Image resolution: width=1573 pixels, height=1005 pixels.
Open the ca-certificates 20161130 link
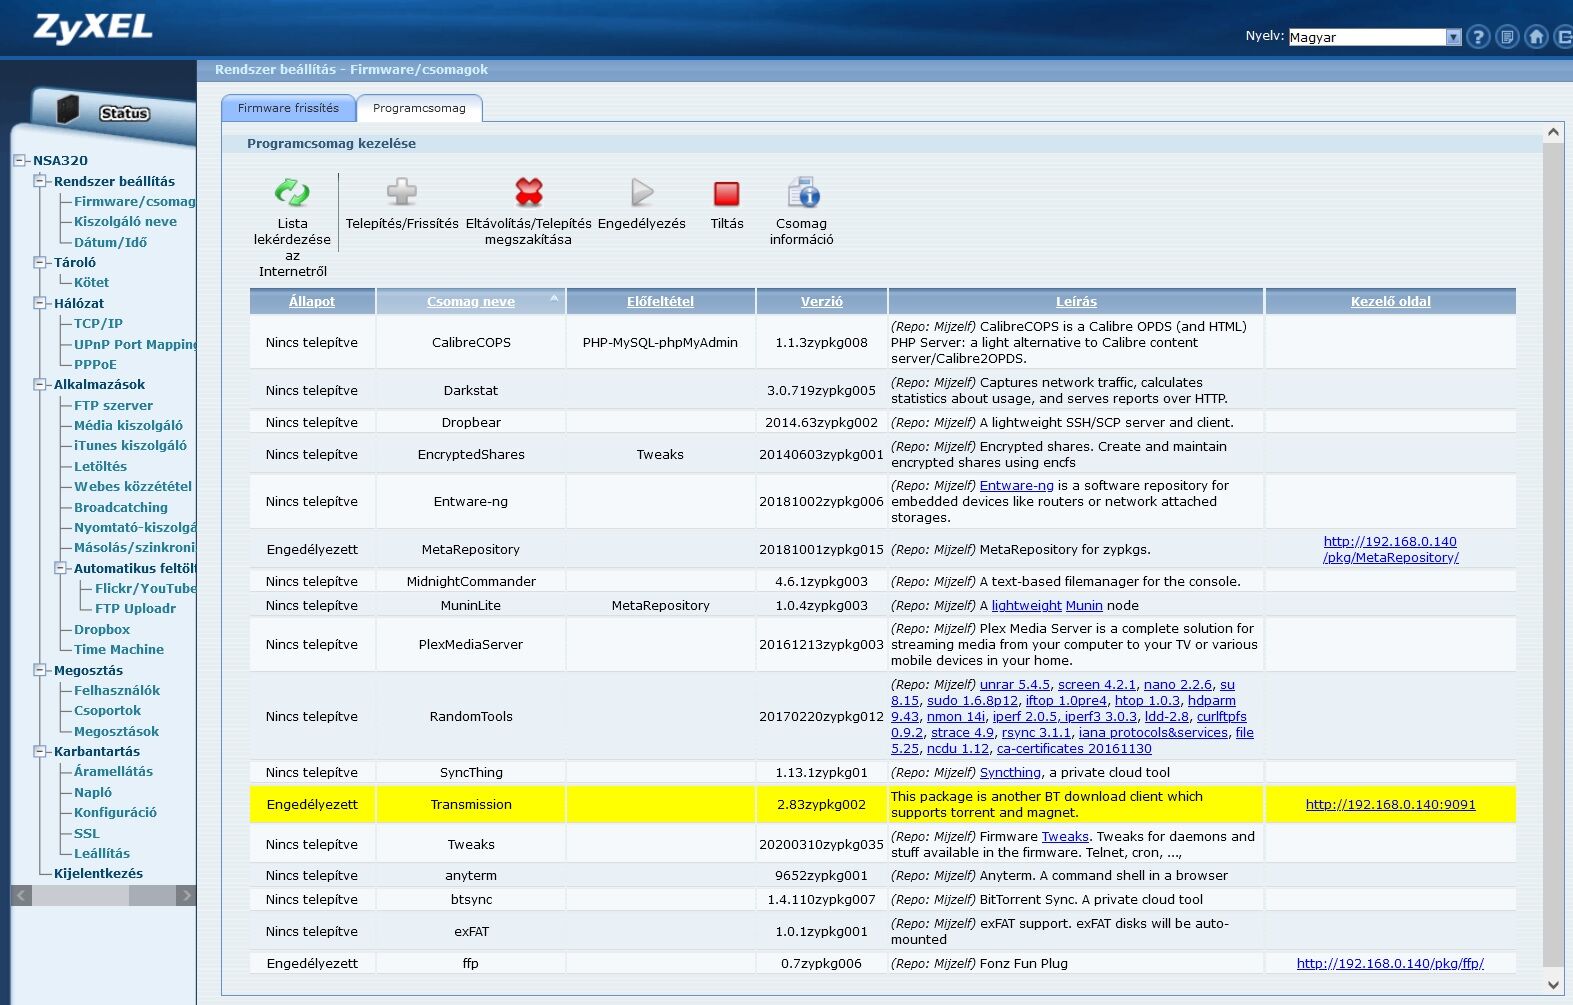[x=1074, y=748]
